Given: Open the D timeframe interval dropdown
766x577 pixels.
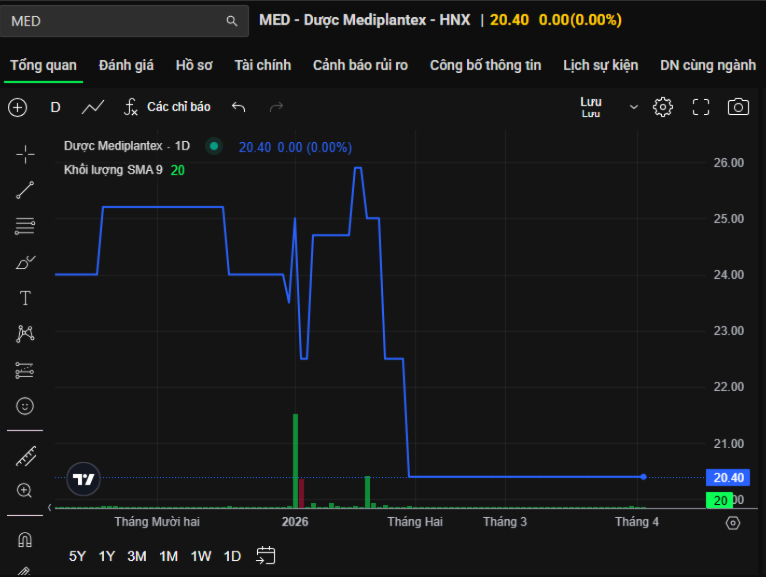Looking at the screenshot, I should [55, 107].
